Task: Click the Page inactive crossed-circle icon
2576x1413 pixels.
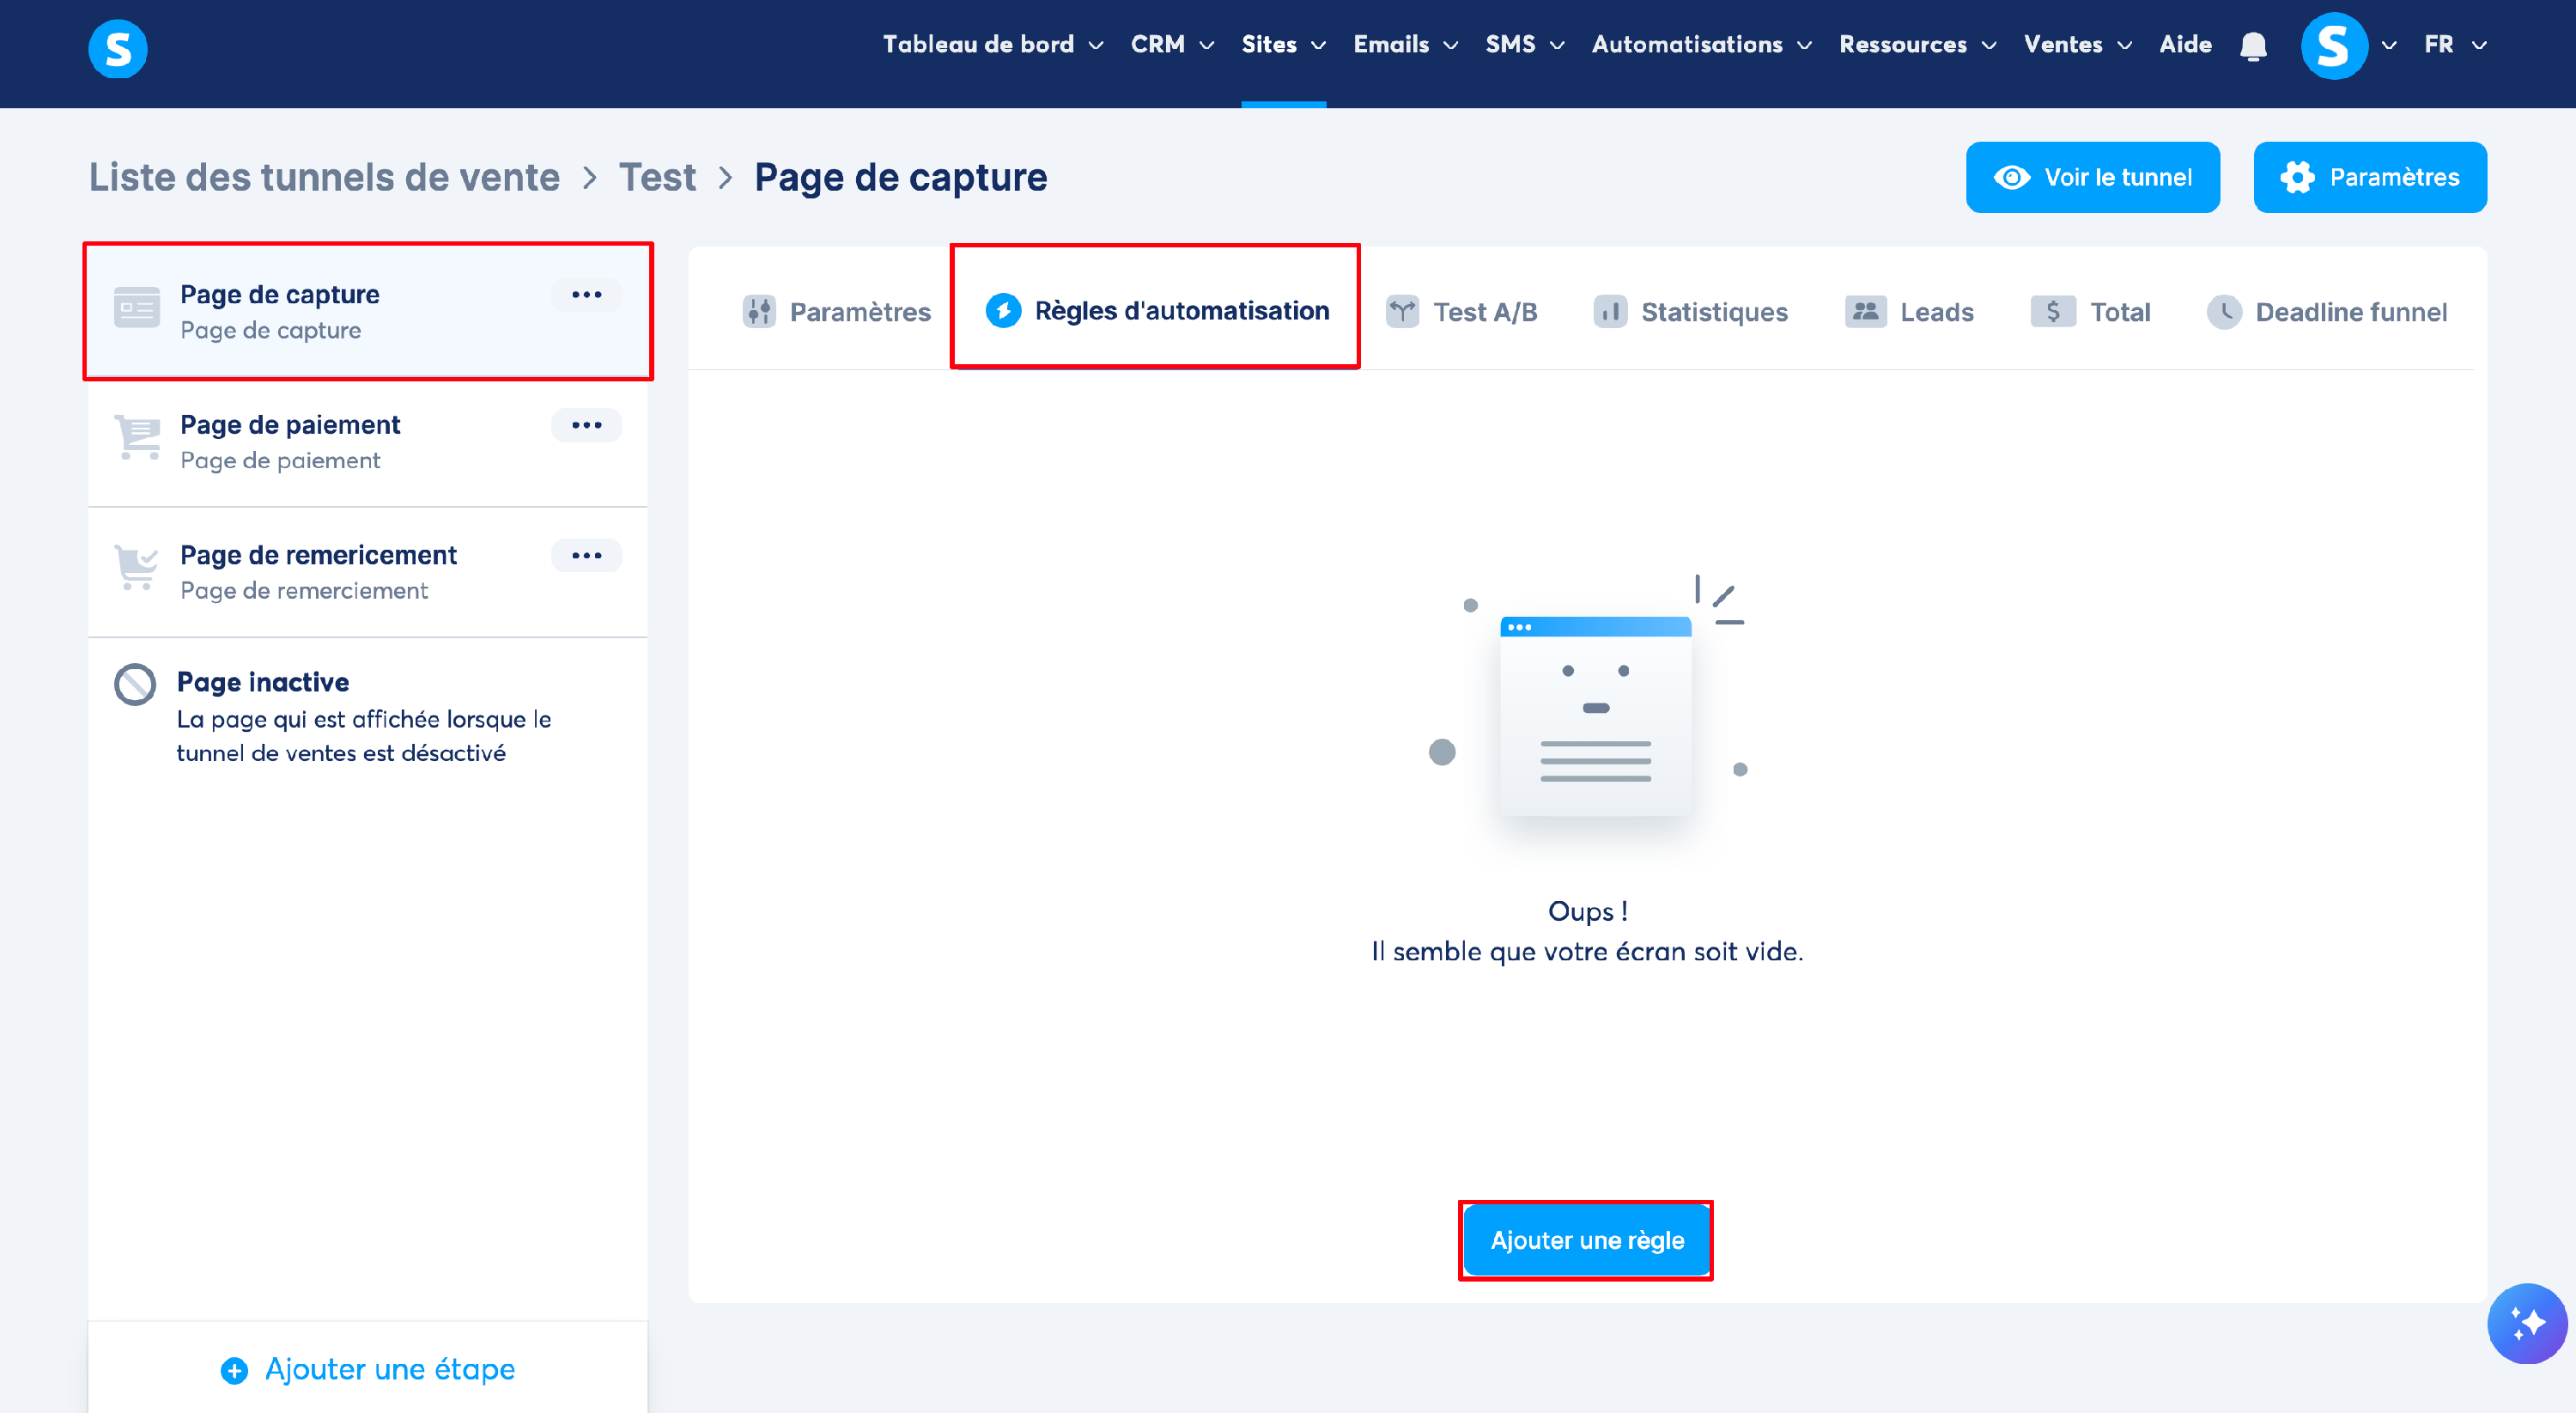Action: [x=135, y=685]
